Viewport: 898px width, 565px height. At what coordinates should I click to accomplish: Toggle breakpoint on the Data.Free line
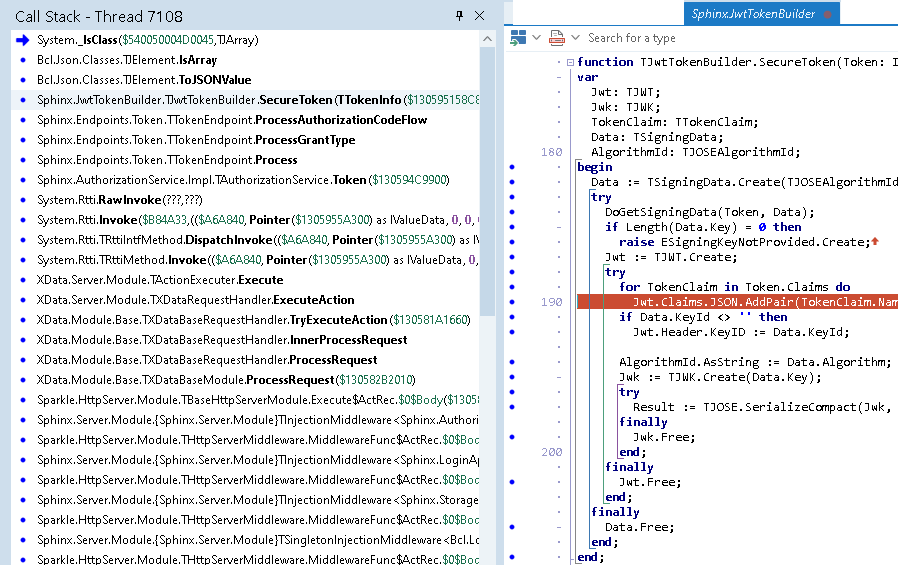(x=513, y=527)
